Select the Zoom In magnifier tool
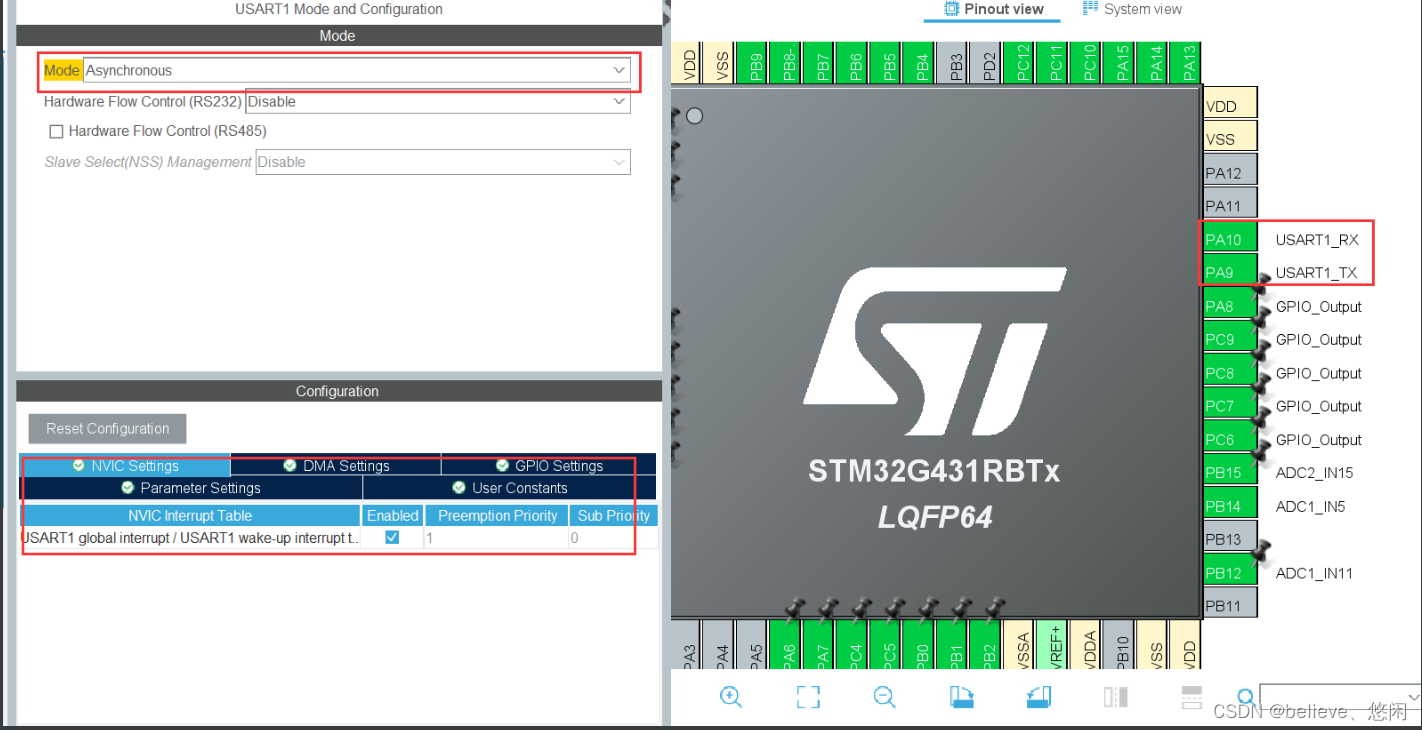The image size is (1422, 730). point(731,697)
